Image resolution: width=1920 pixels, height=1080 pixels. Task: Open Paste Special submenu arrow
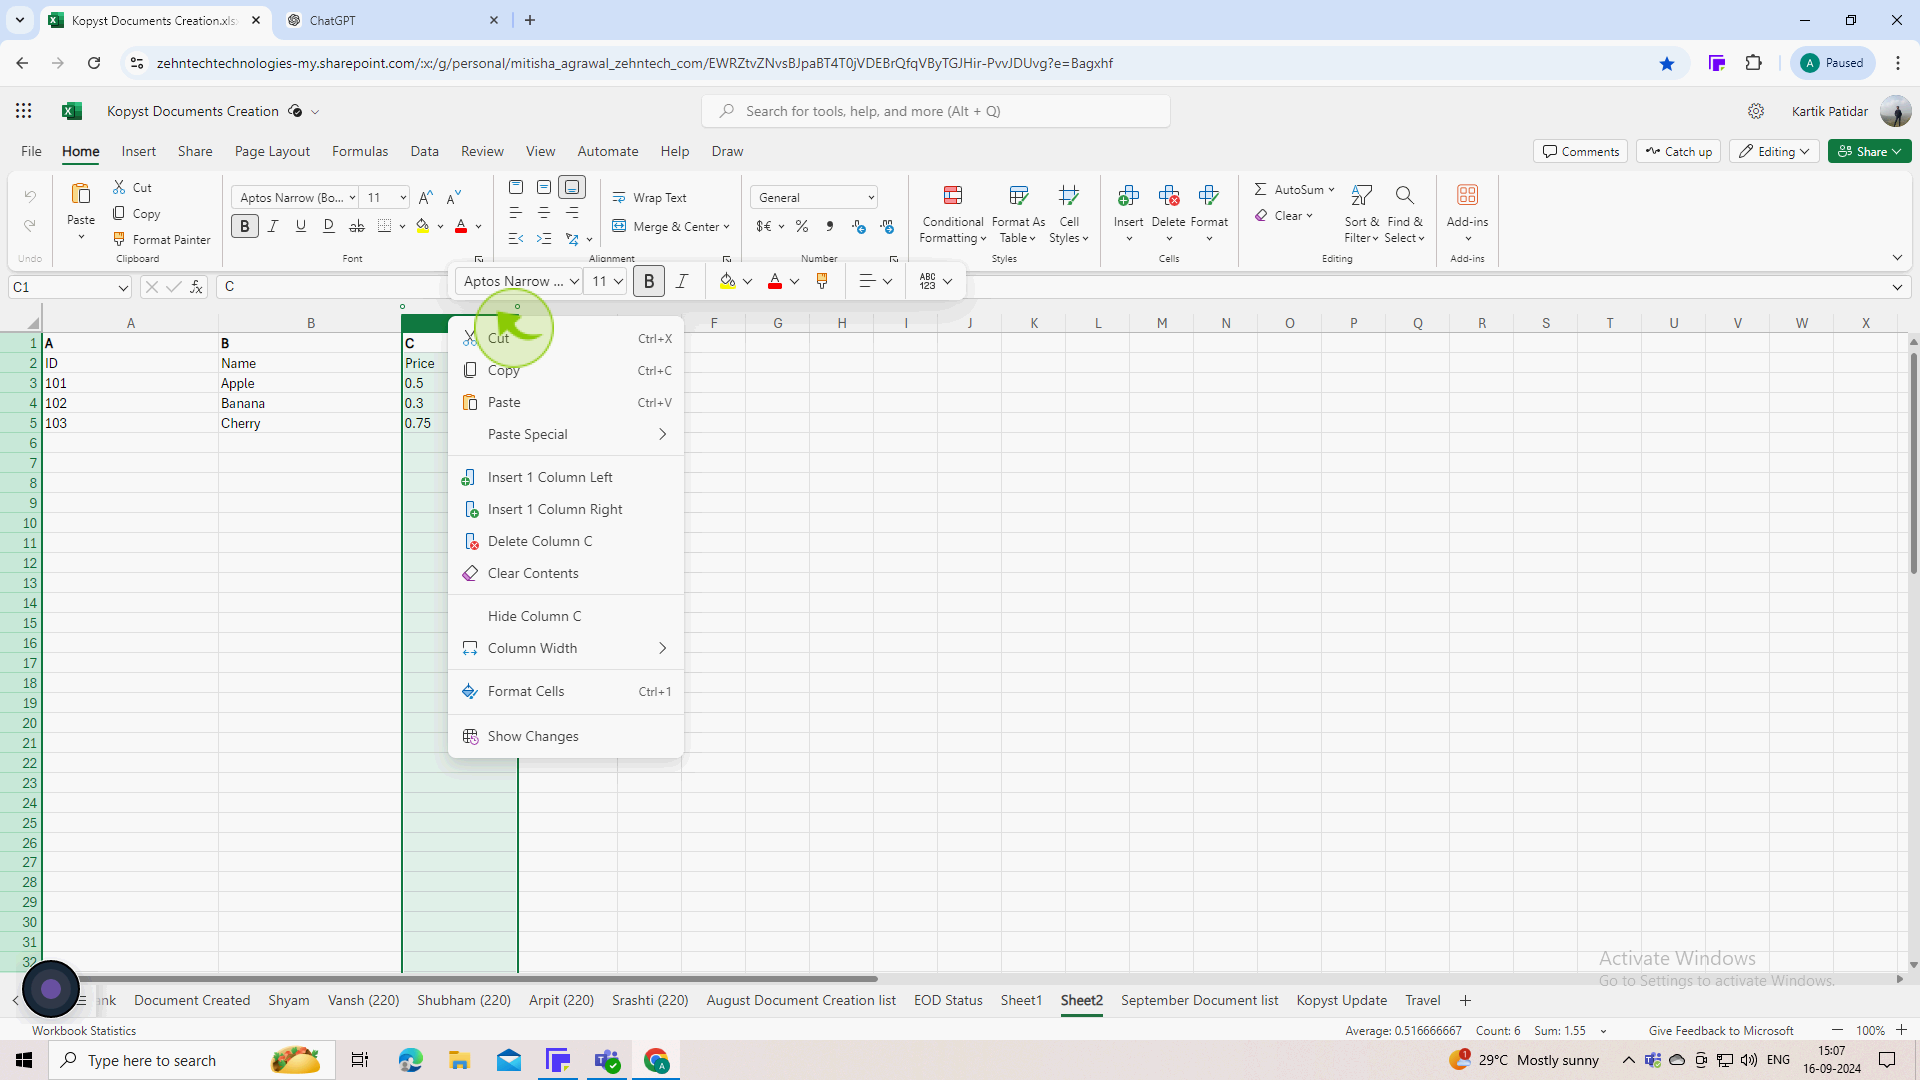pos(662,434)
